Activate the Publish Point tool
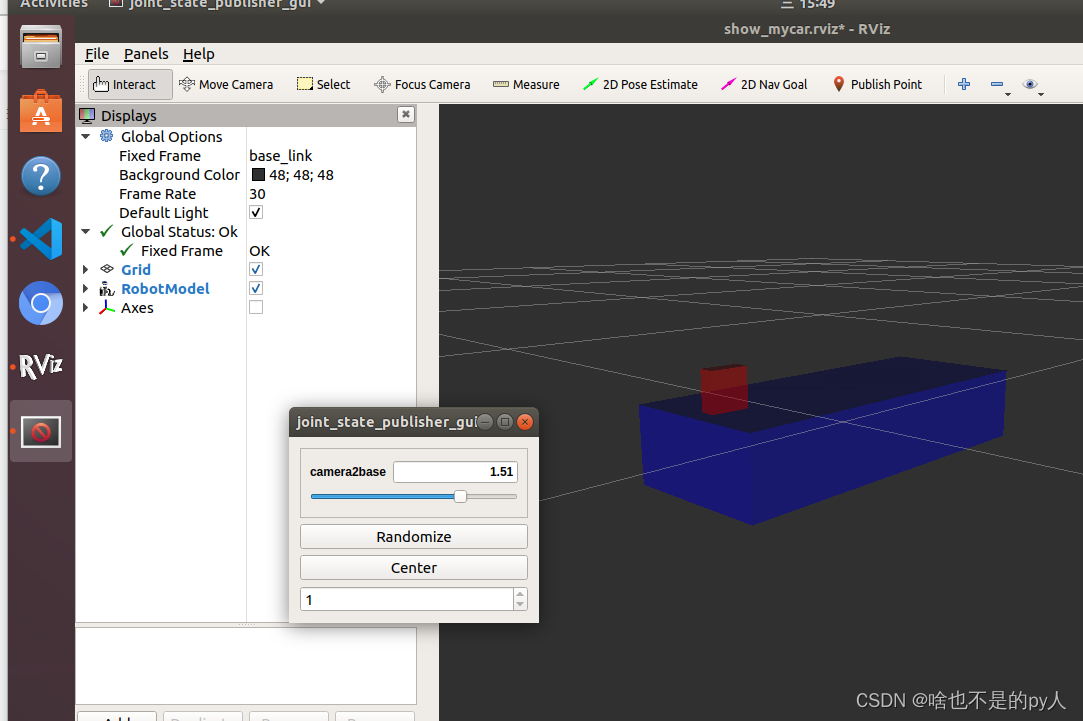Screen dimensions: 1083x721 pos(877,84)
